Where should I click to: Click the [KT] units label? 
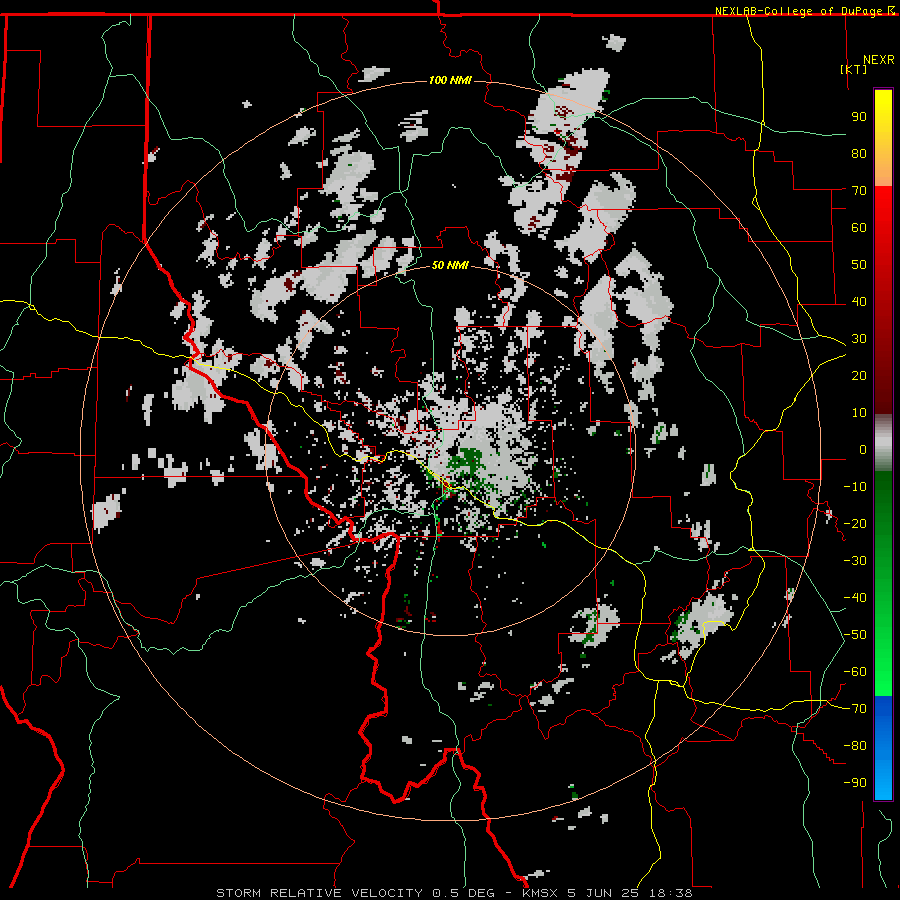(x=853, y=69)
